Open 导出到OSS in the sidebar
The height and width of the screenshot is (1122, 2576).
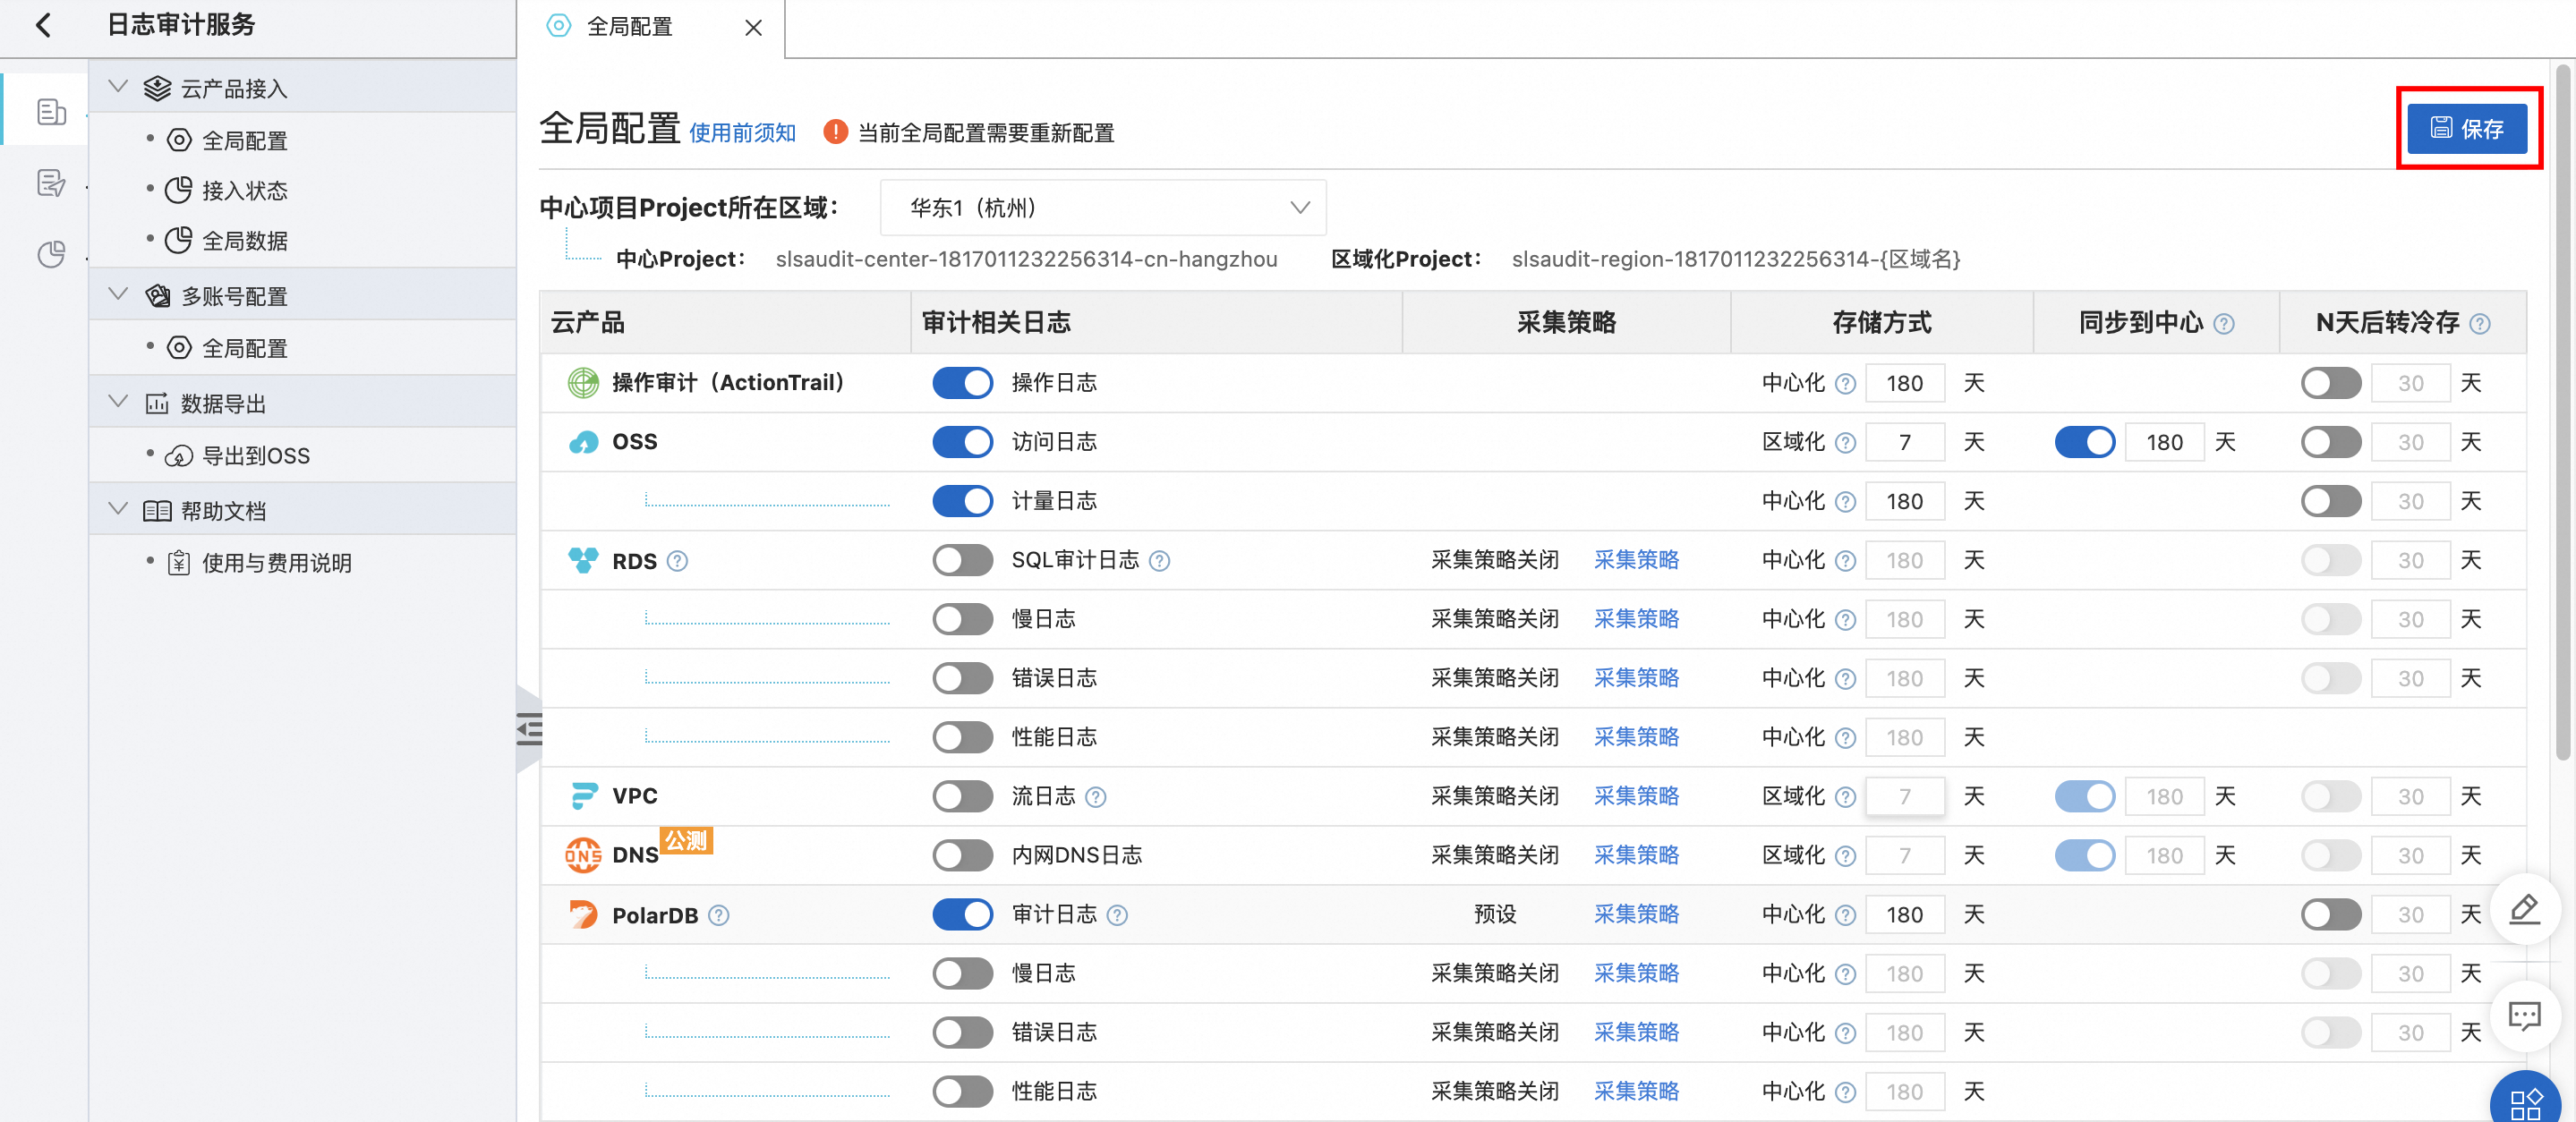pyautogui.click(x=255, y=456)
